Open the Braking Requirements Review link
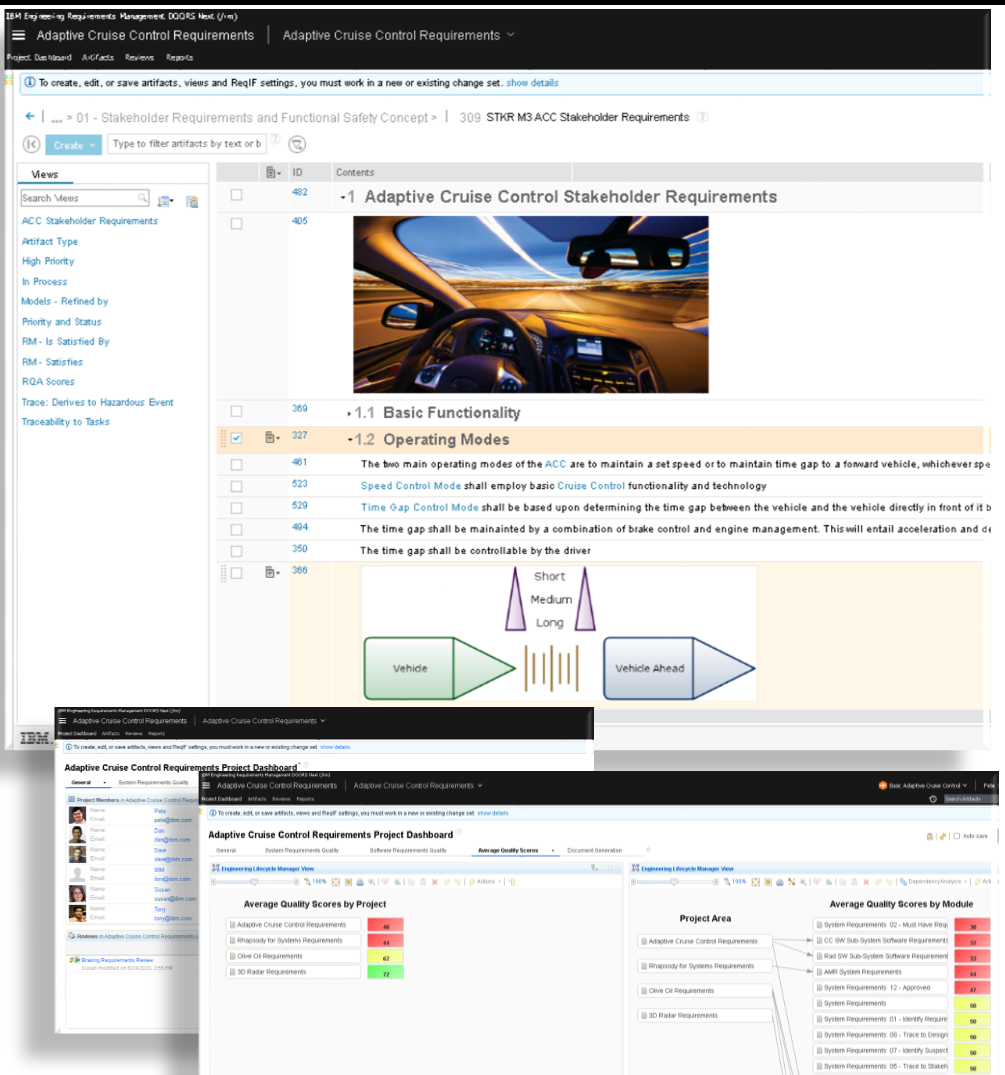The image size is (1005, 1075). coord(117,960)
